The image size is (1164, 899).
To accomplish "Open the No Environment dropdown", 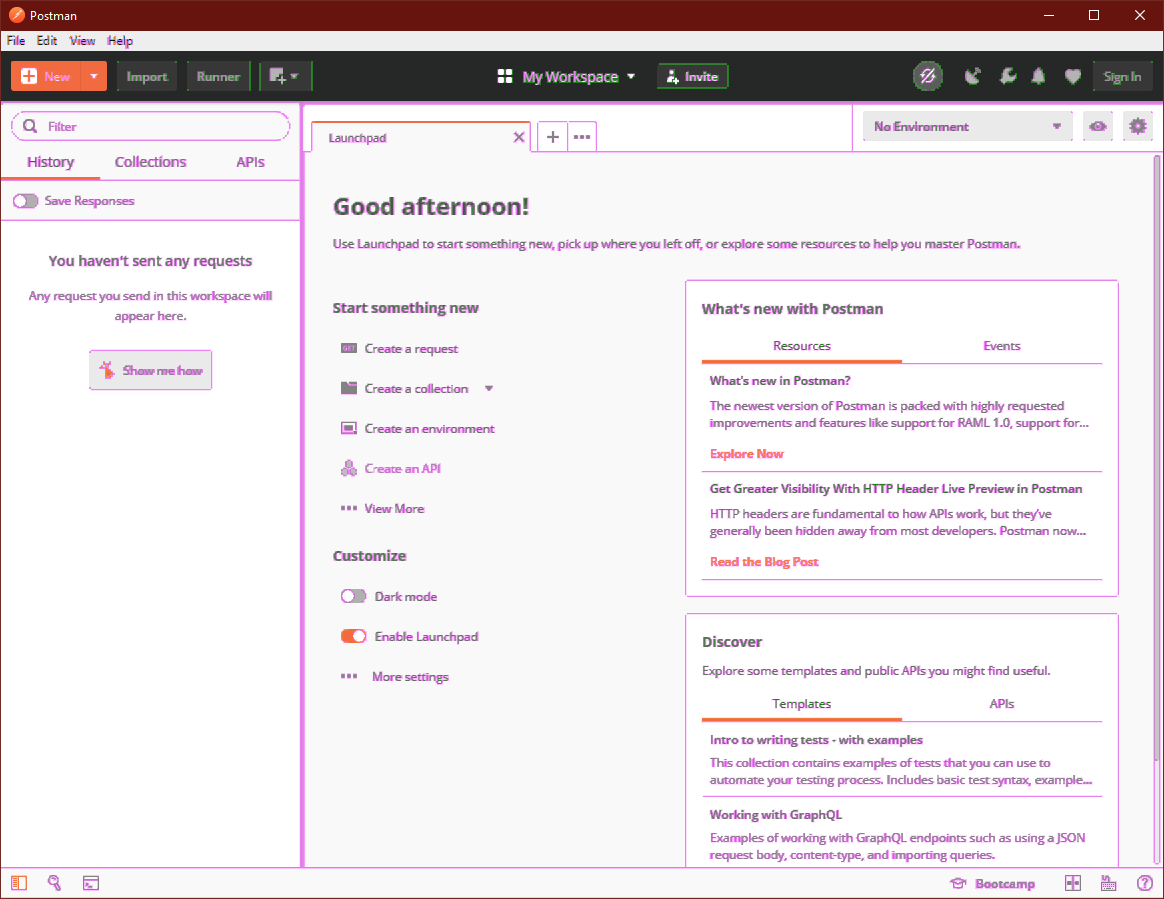I will [967, 126].
